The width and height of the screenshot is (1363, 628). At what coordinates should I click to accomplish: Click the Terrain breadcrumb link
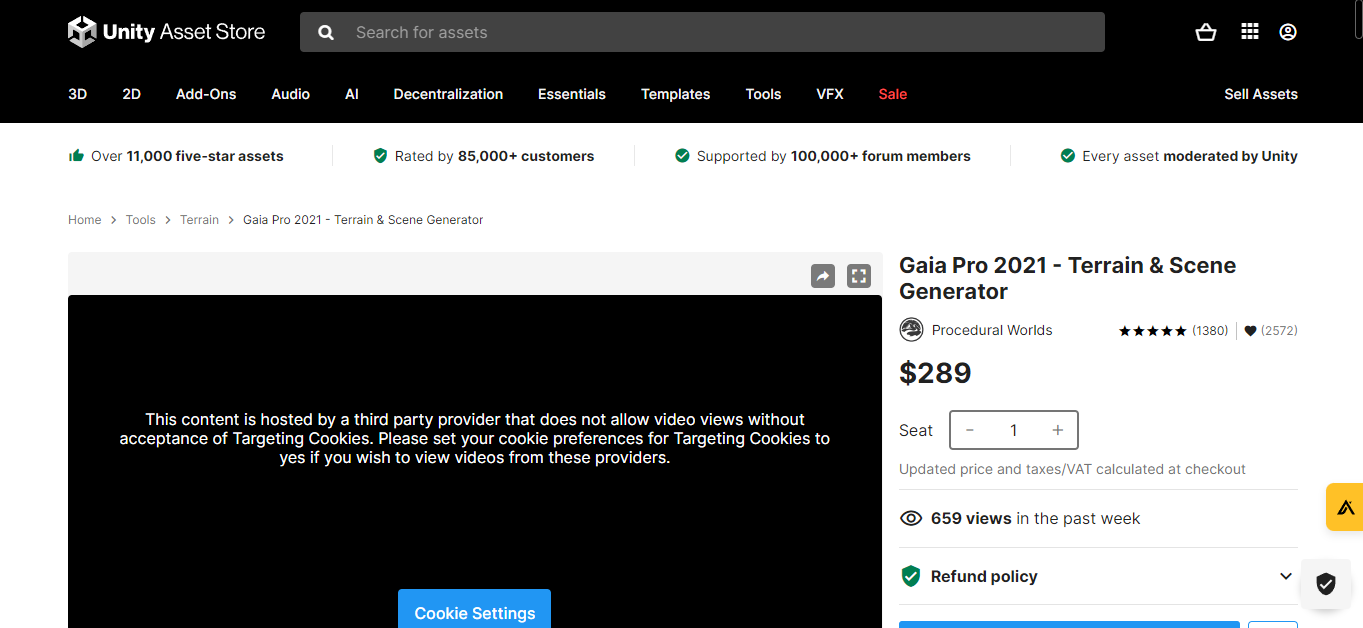pyautogui.click(x=199, y=220)
